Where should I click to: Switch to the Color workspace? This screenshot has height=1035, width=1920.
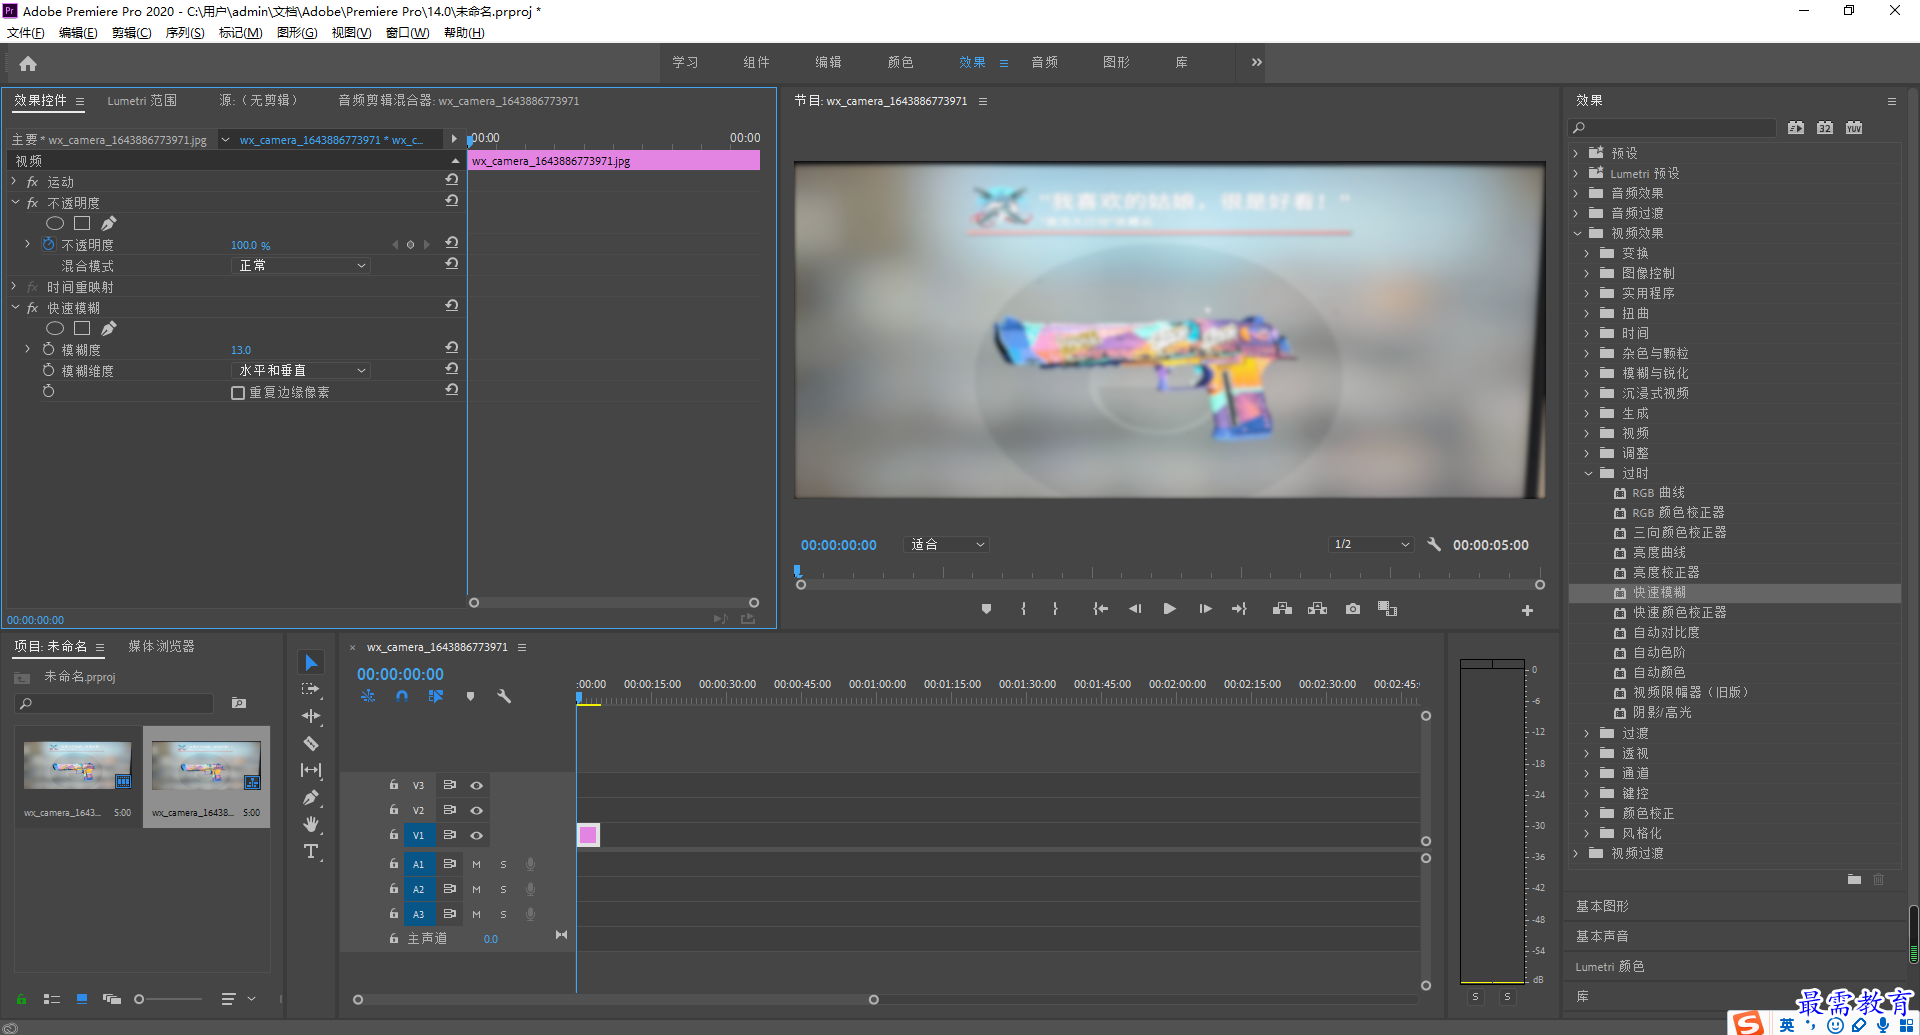pyautogui.click(x=900, y=62)
